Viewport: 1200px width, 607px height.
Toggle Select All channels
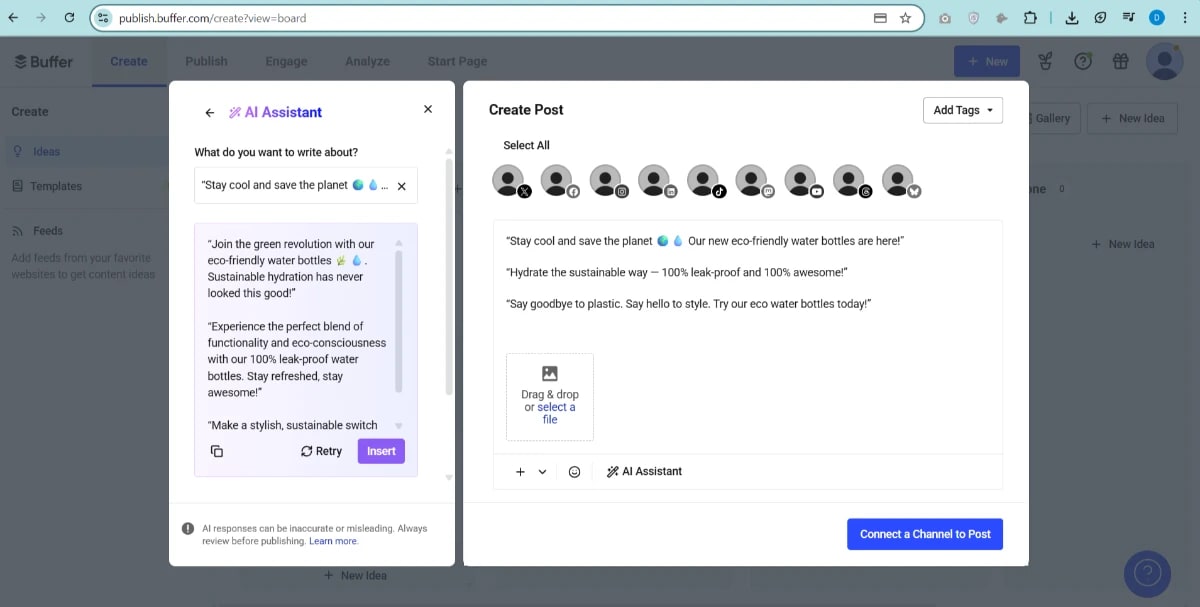(x=526, y=145)
